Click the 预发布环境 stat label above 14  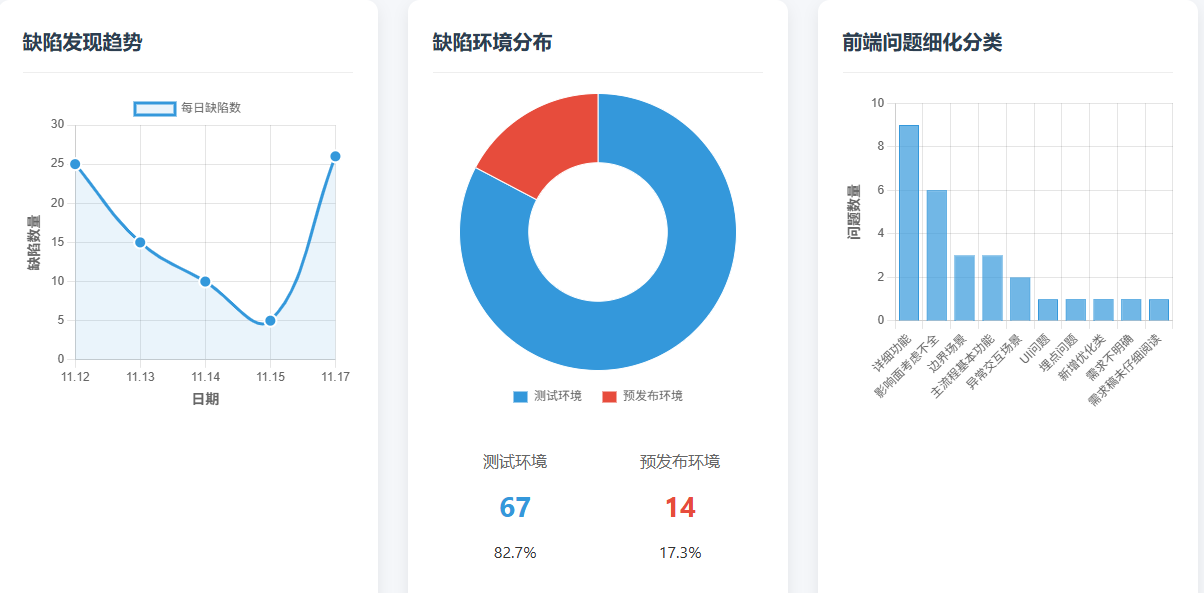[x=680, y=462]
